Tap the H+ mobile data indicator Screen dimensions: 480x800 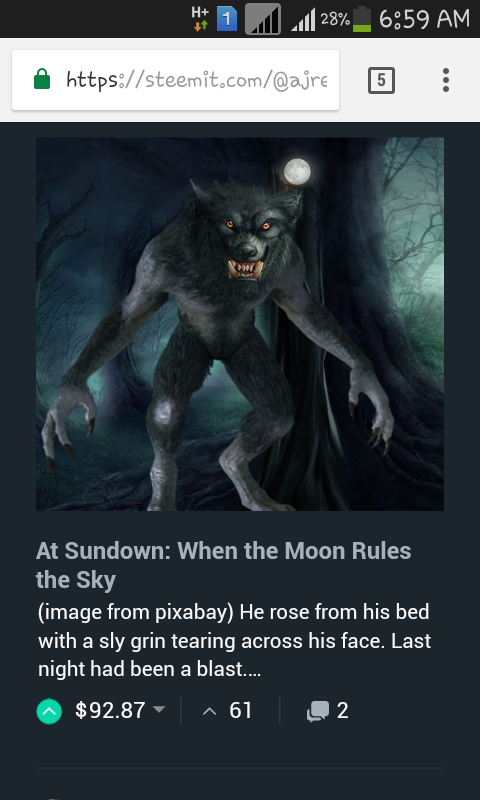200,19
